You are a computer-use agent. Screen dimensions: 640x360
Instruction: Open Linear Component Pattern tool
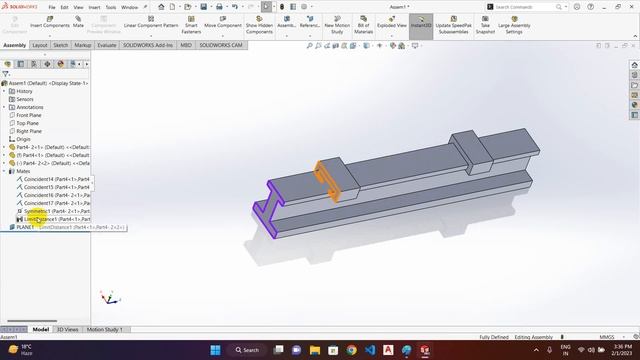tap(151, 22)
